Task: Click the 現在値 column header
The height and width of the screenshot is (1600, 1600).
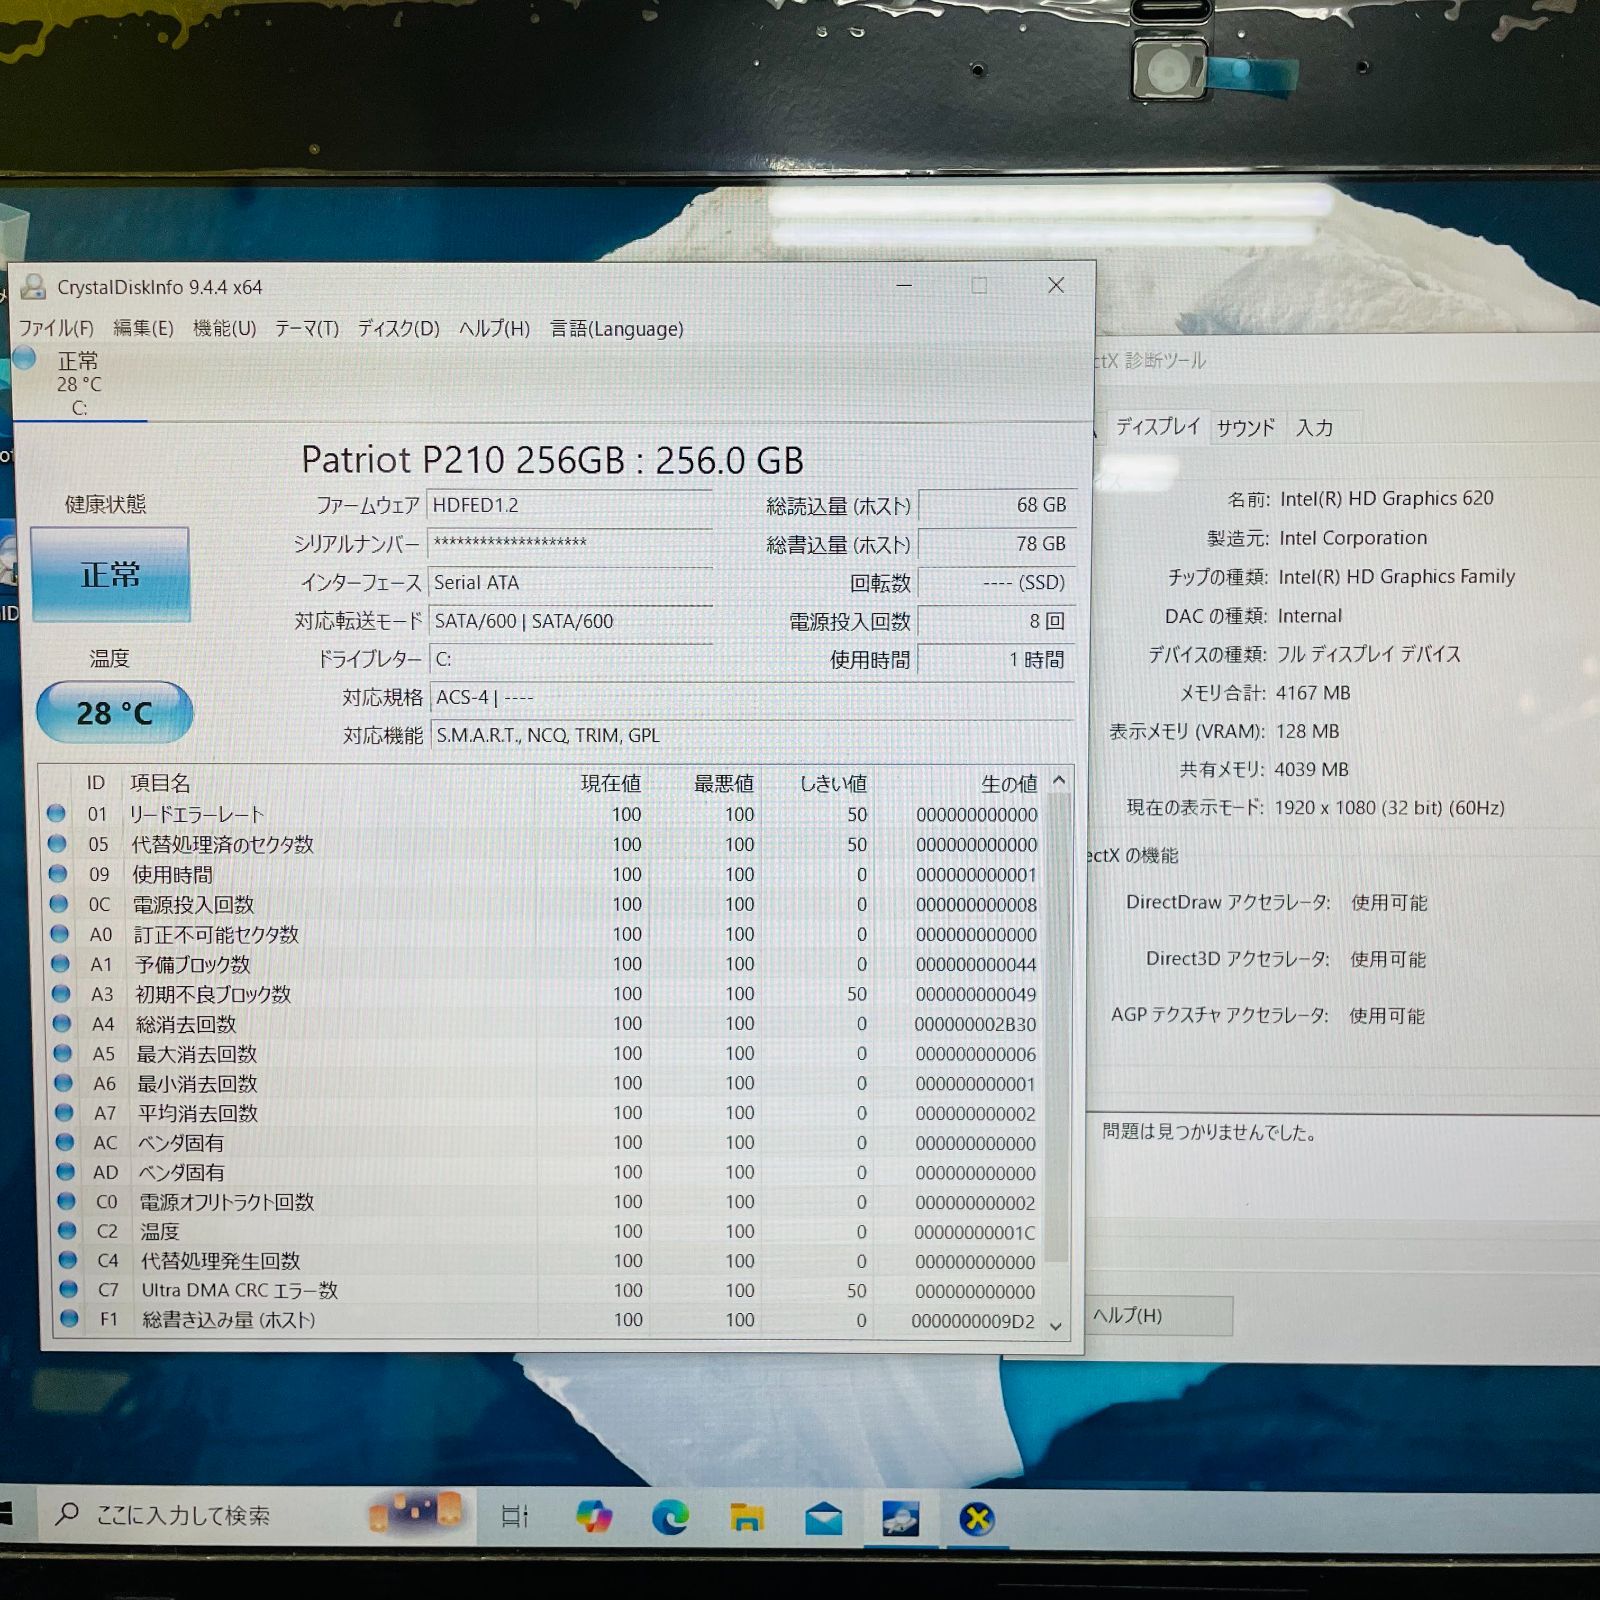Action: tap(611, 783)
